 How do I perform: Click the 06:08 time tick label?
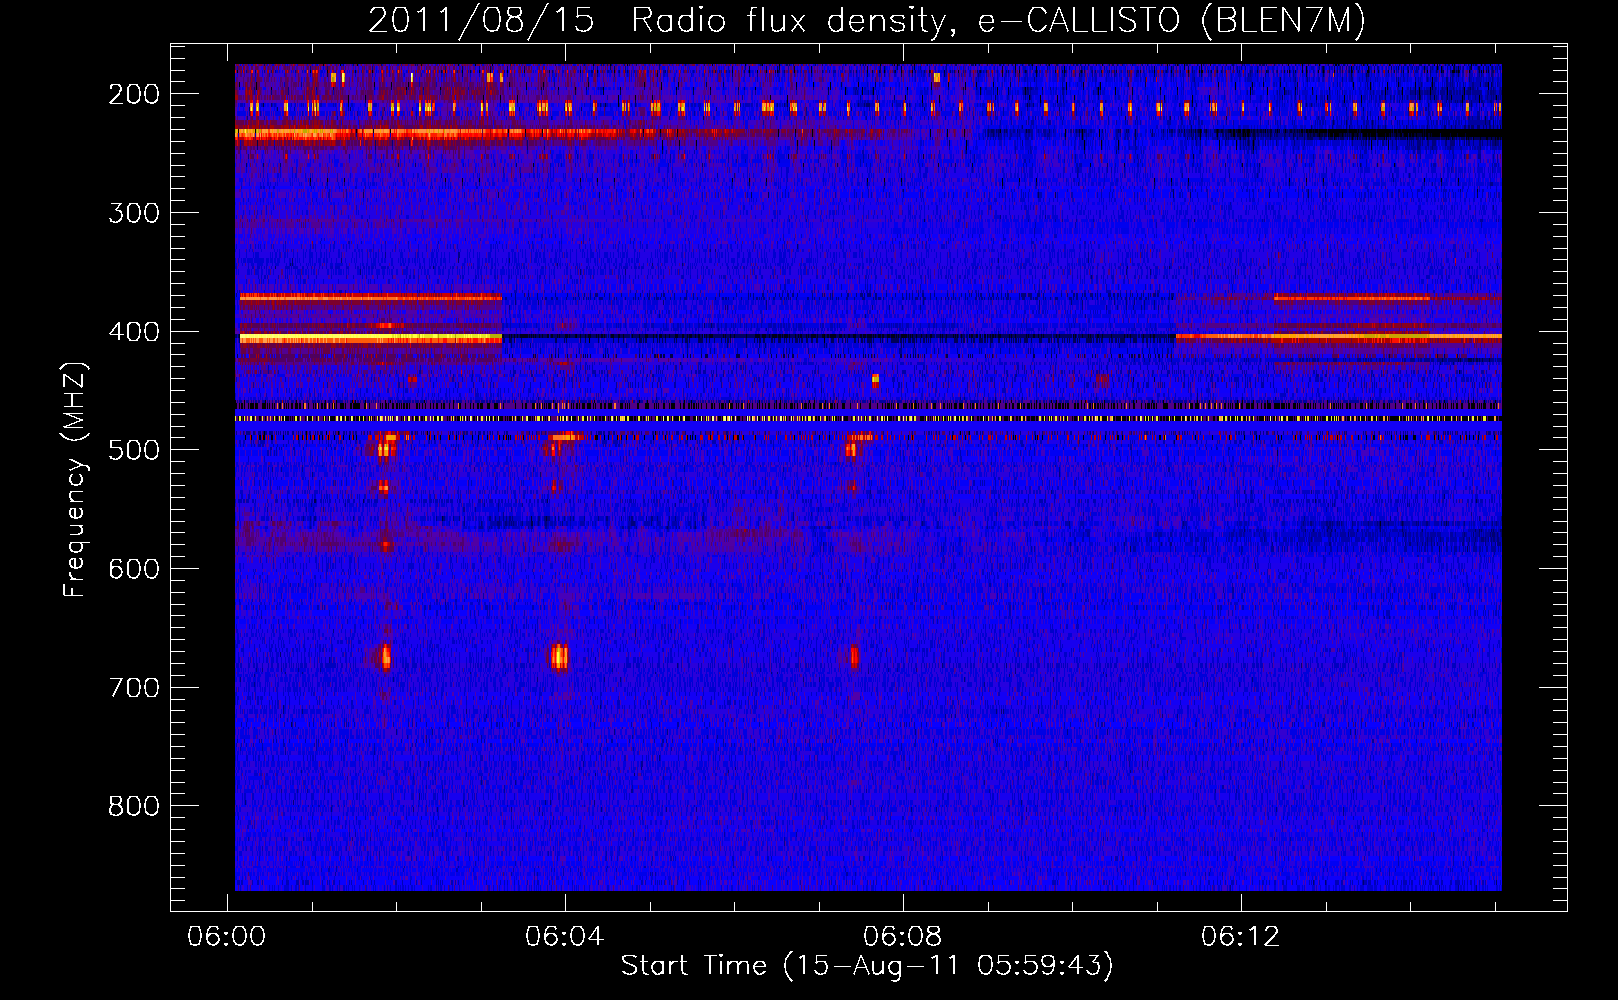903,936
